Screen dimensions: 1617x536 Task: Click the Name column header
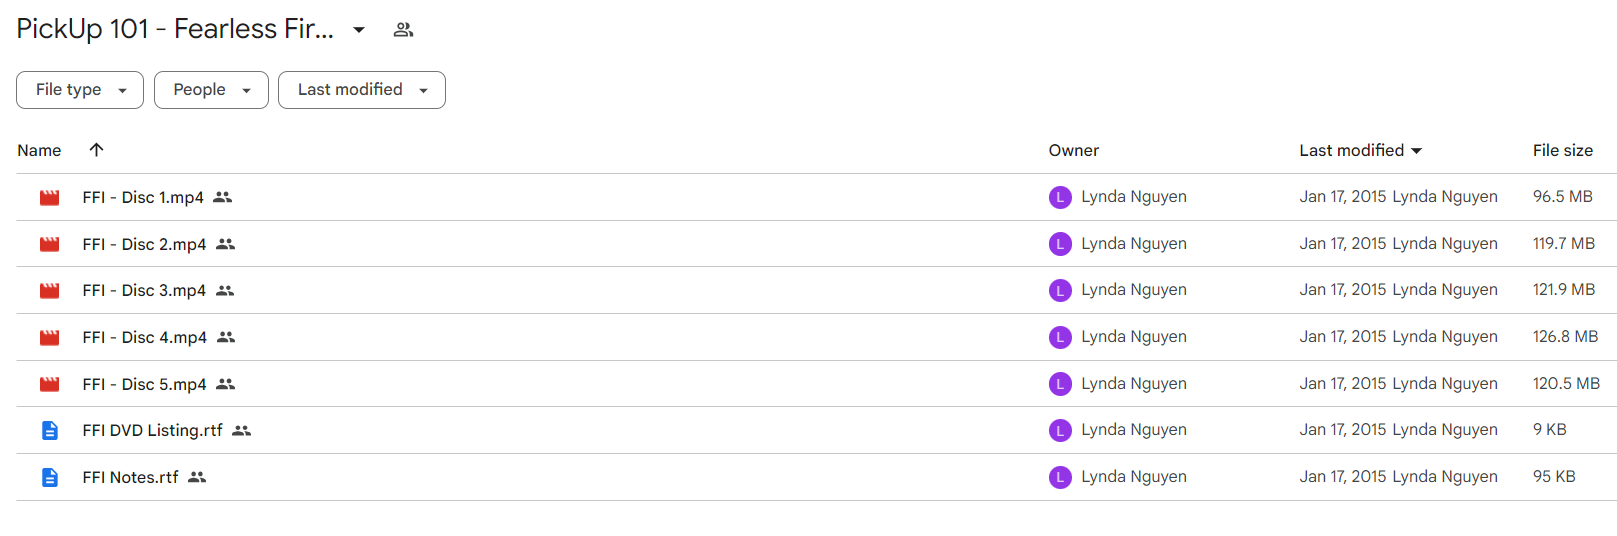click(39, 150)
